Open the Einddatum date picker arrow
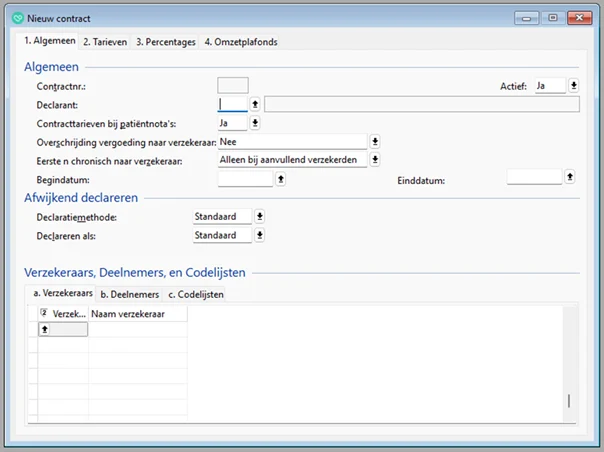Screen dimensions: 604x452 570,177
